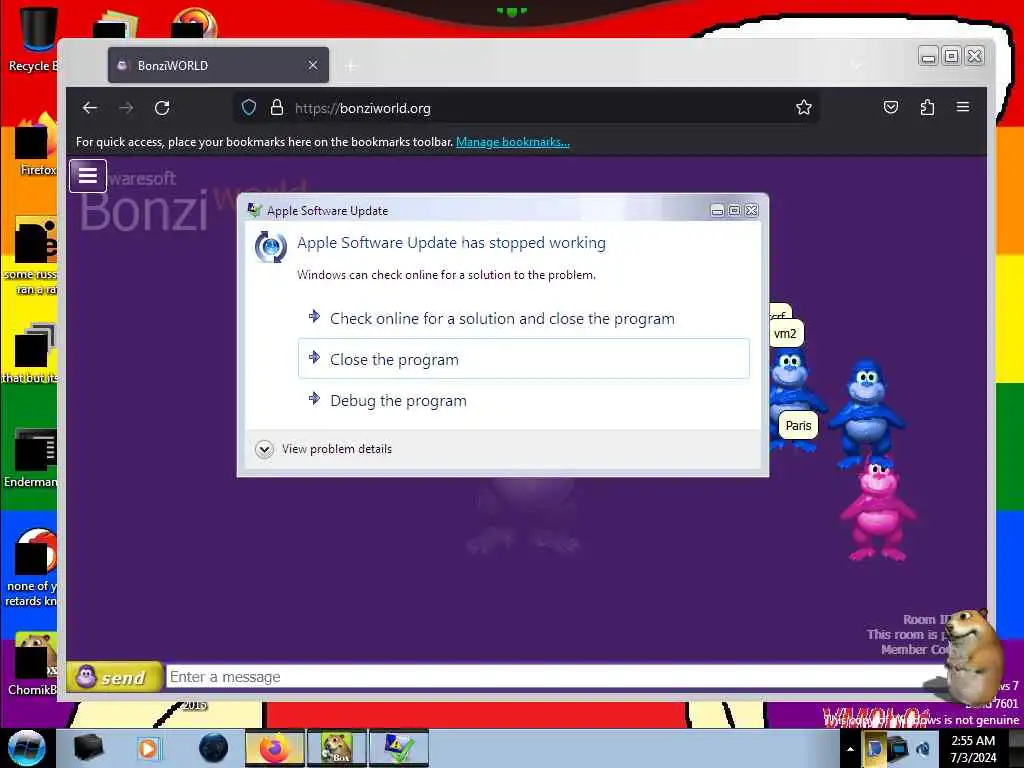Screen dimensions: 1024x768
Task: Go back using the Firefox back arrow
Action: [x=90, y=108]
